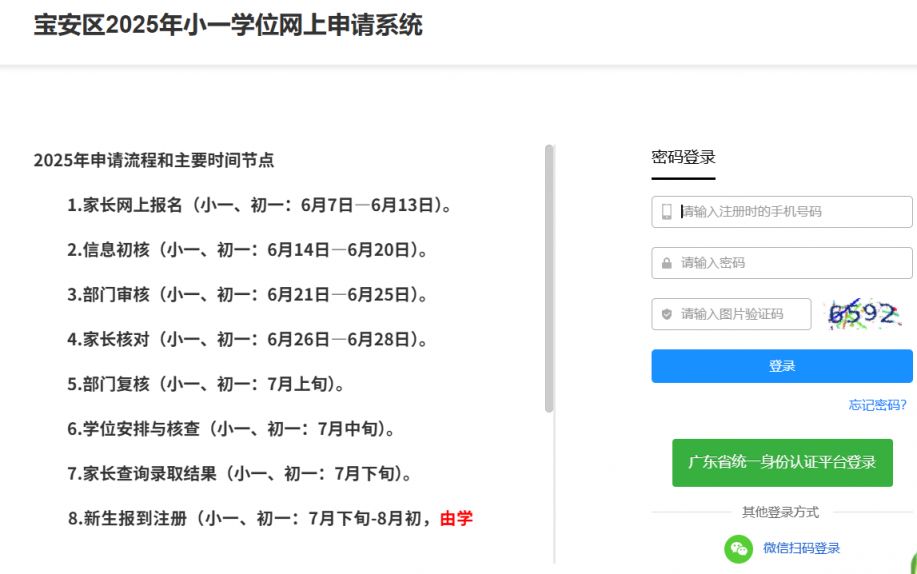Open the 忘记密码? link
The image size is (917, 574).
coord(877,405)
